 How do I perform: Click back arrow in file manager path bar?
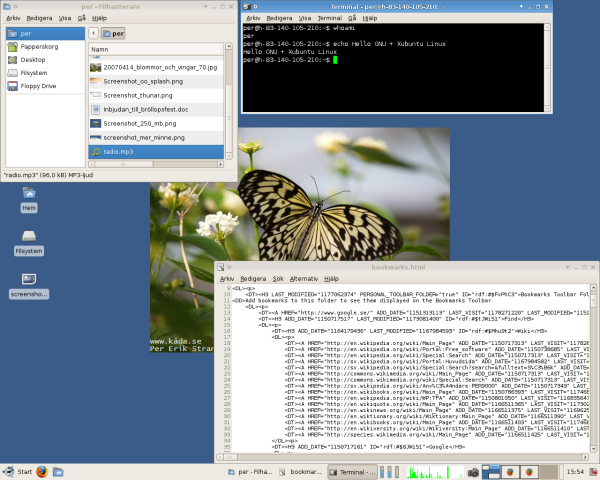(x=93, y=33)
